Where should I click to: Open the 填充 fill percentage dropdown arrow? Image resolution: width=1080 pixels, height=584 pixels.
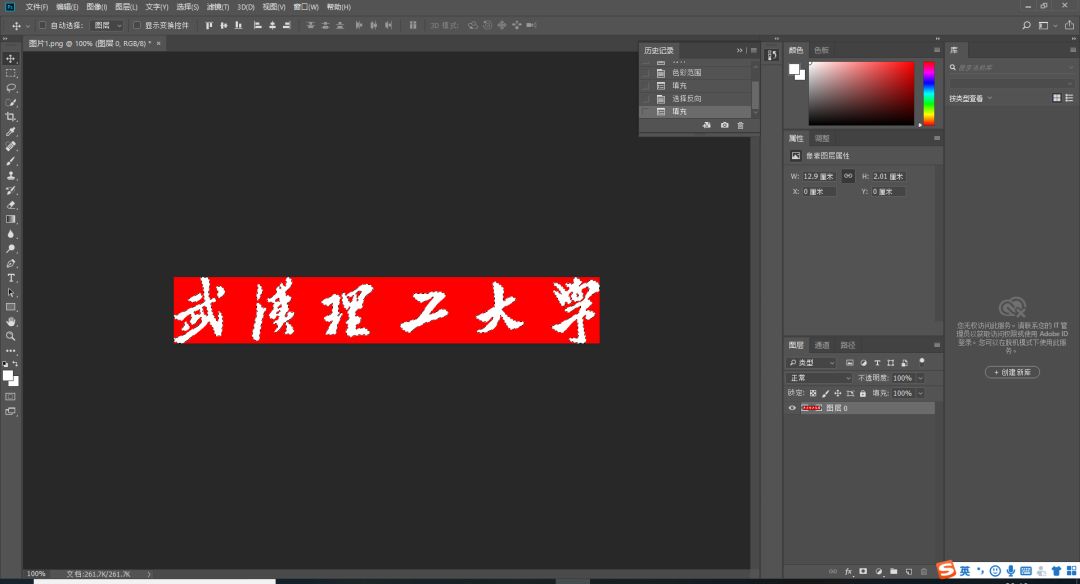tap(920, 393)
